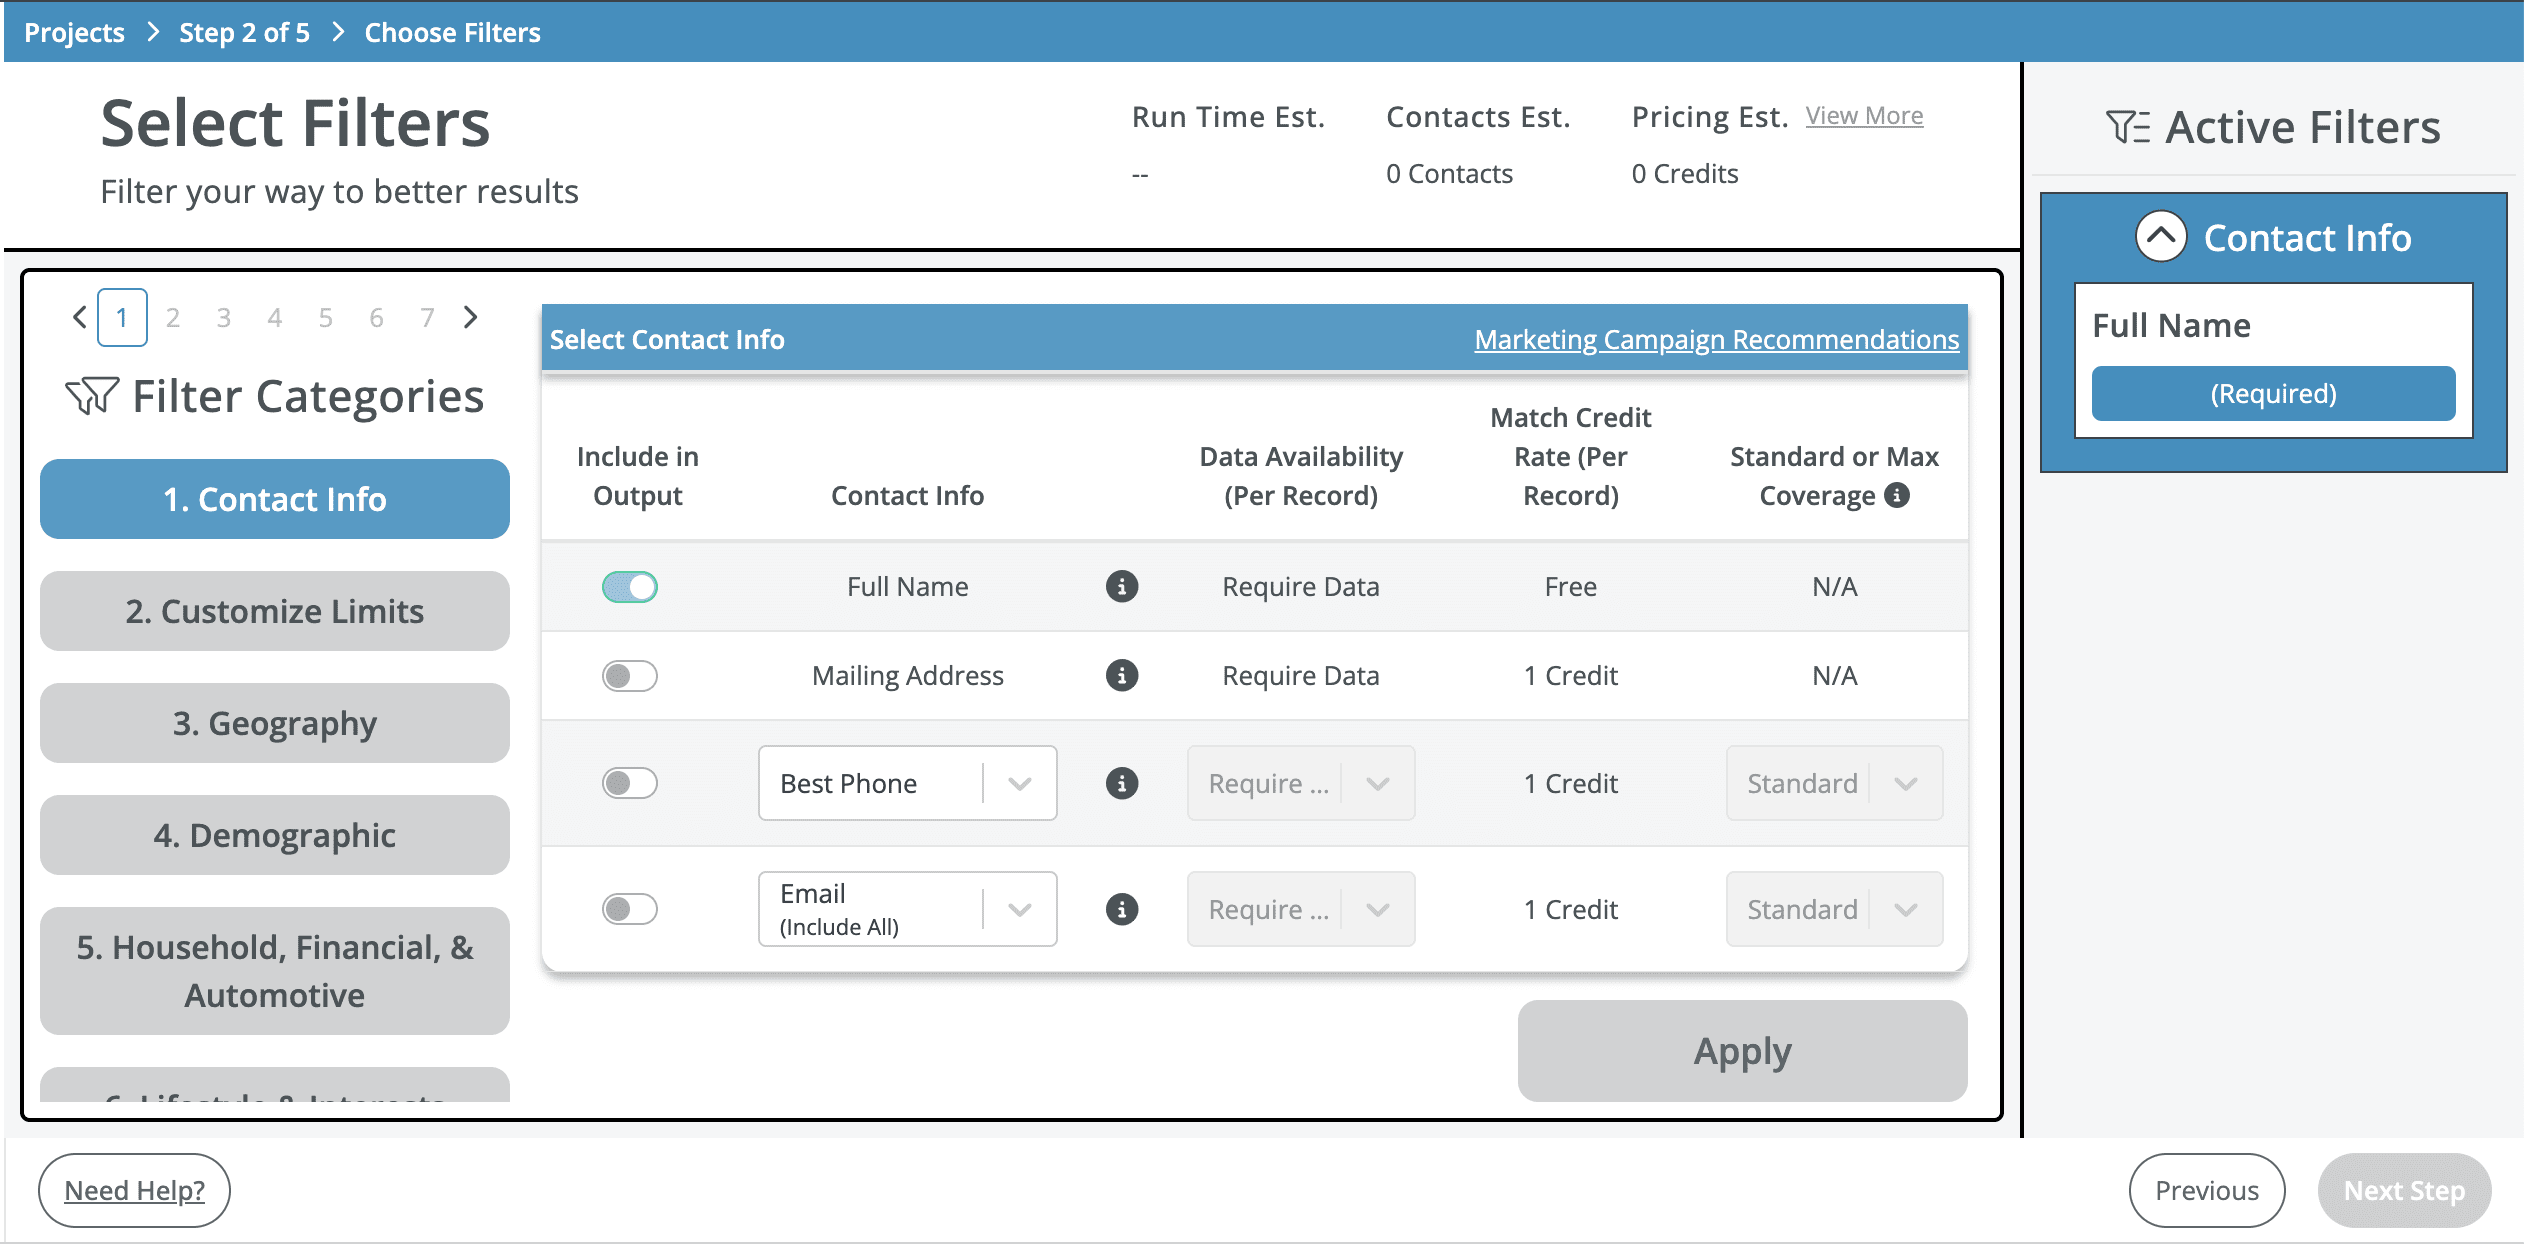Click the right arrow in pagination

coord(471,317)
